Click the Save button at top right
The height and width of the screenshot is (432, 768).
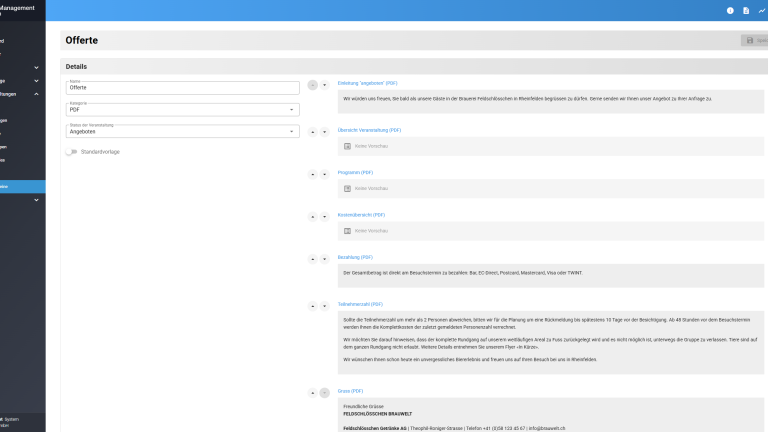tap(754, 41)
